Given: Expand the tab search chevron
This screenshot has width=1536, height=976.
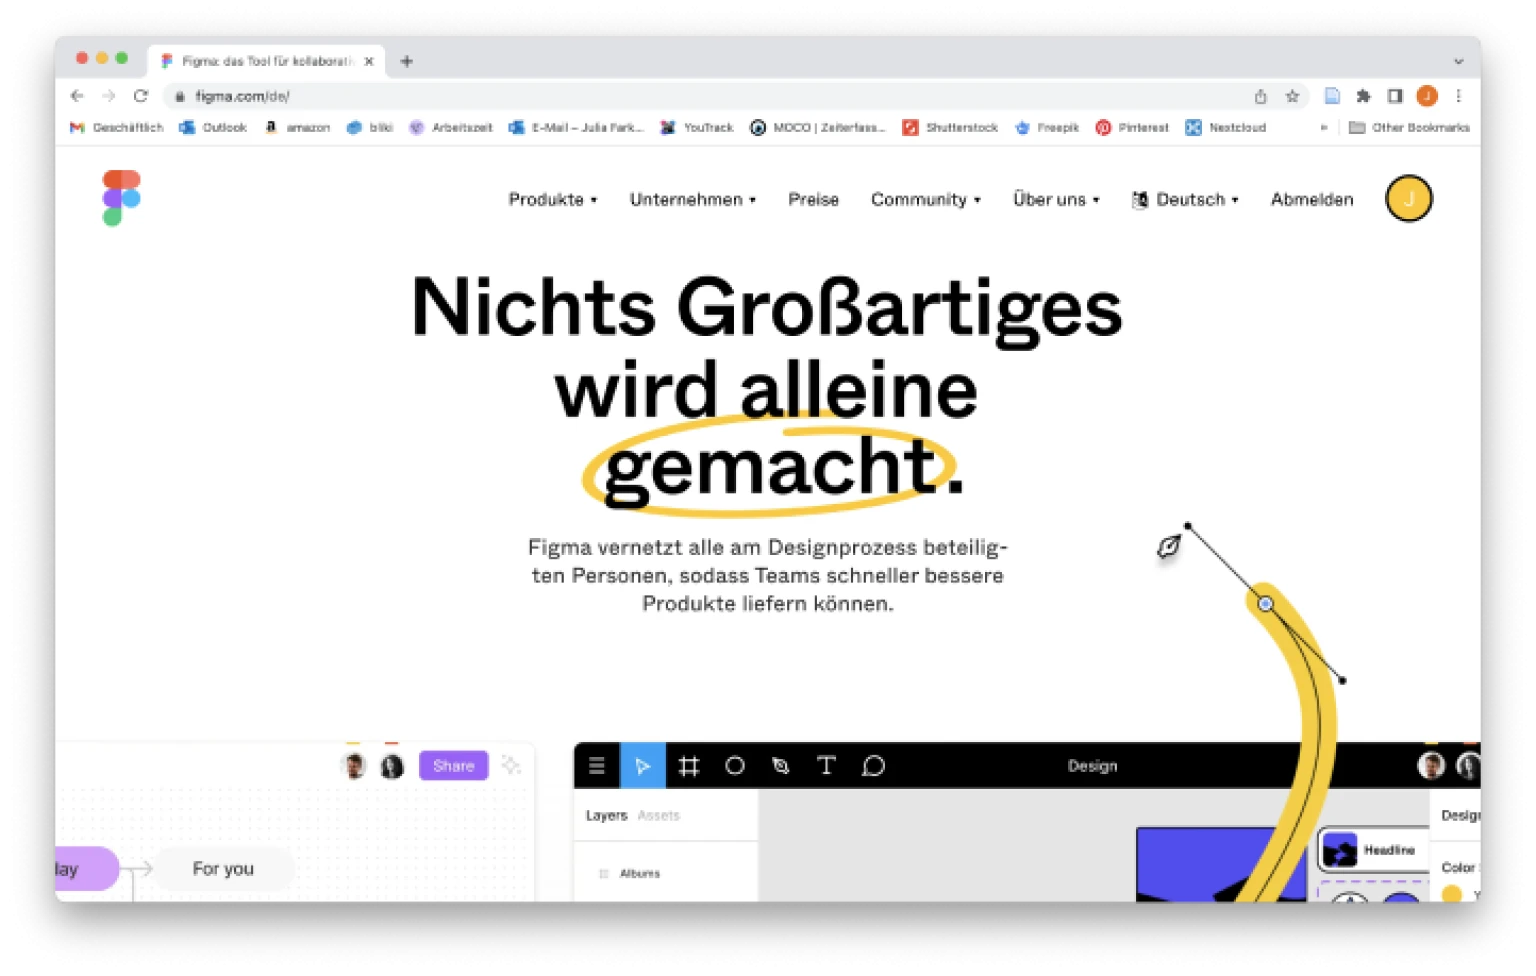Looking at the screenshot, I should (1458, 61).
